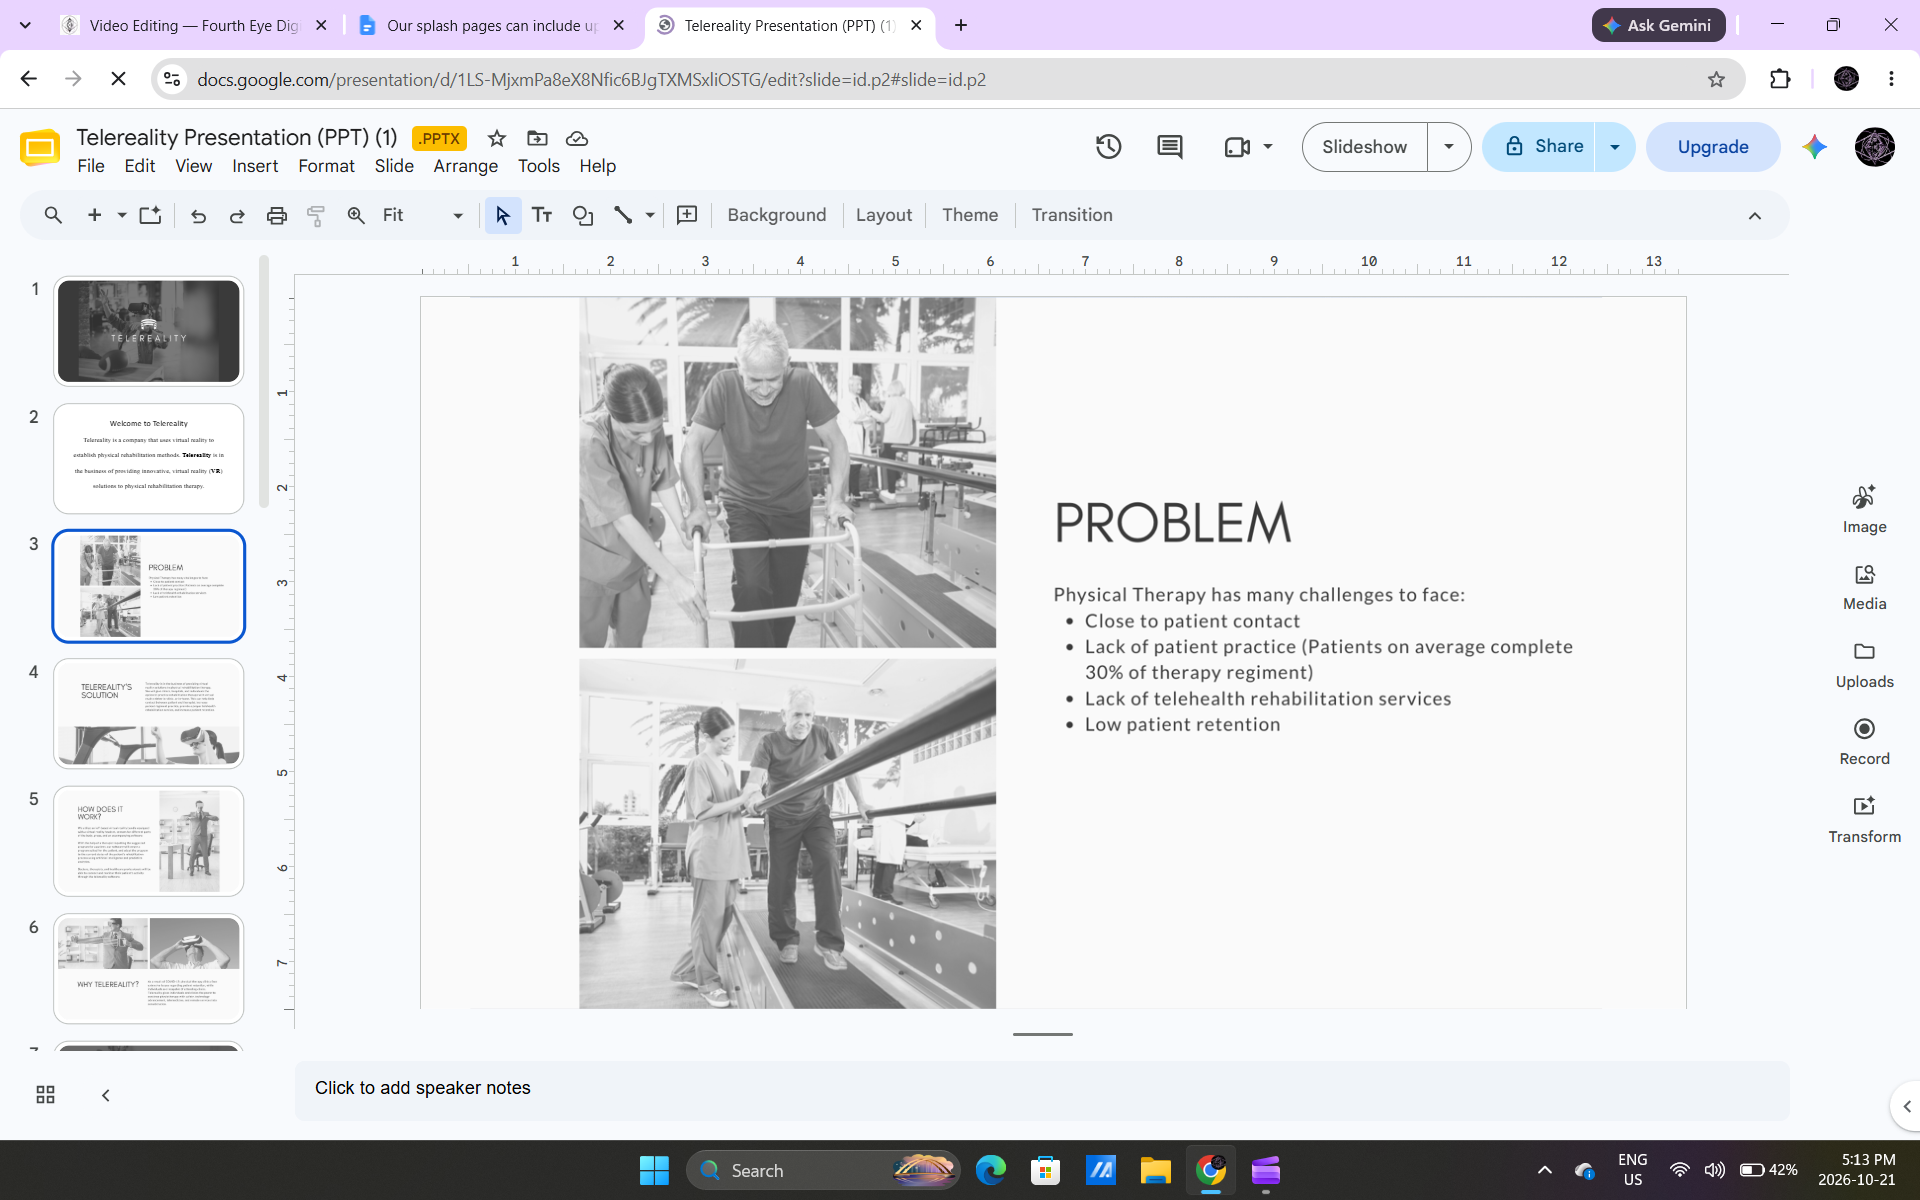
Task: Click the undo arrow in toolbar
Action: pyautogui.click(x=198, y=215)
